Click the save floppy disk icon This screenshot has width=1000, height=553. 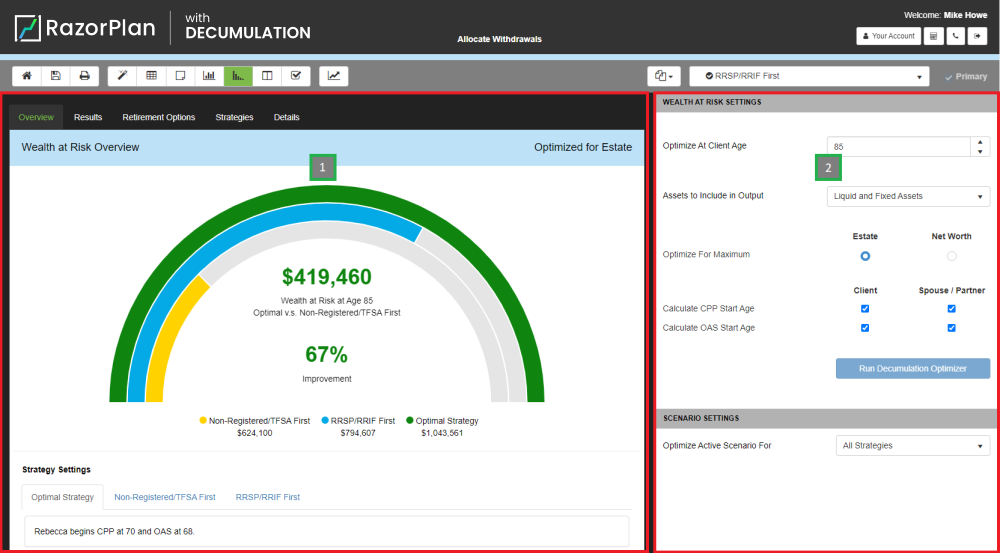[55, 75]
